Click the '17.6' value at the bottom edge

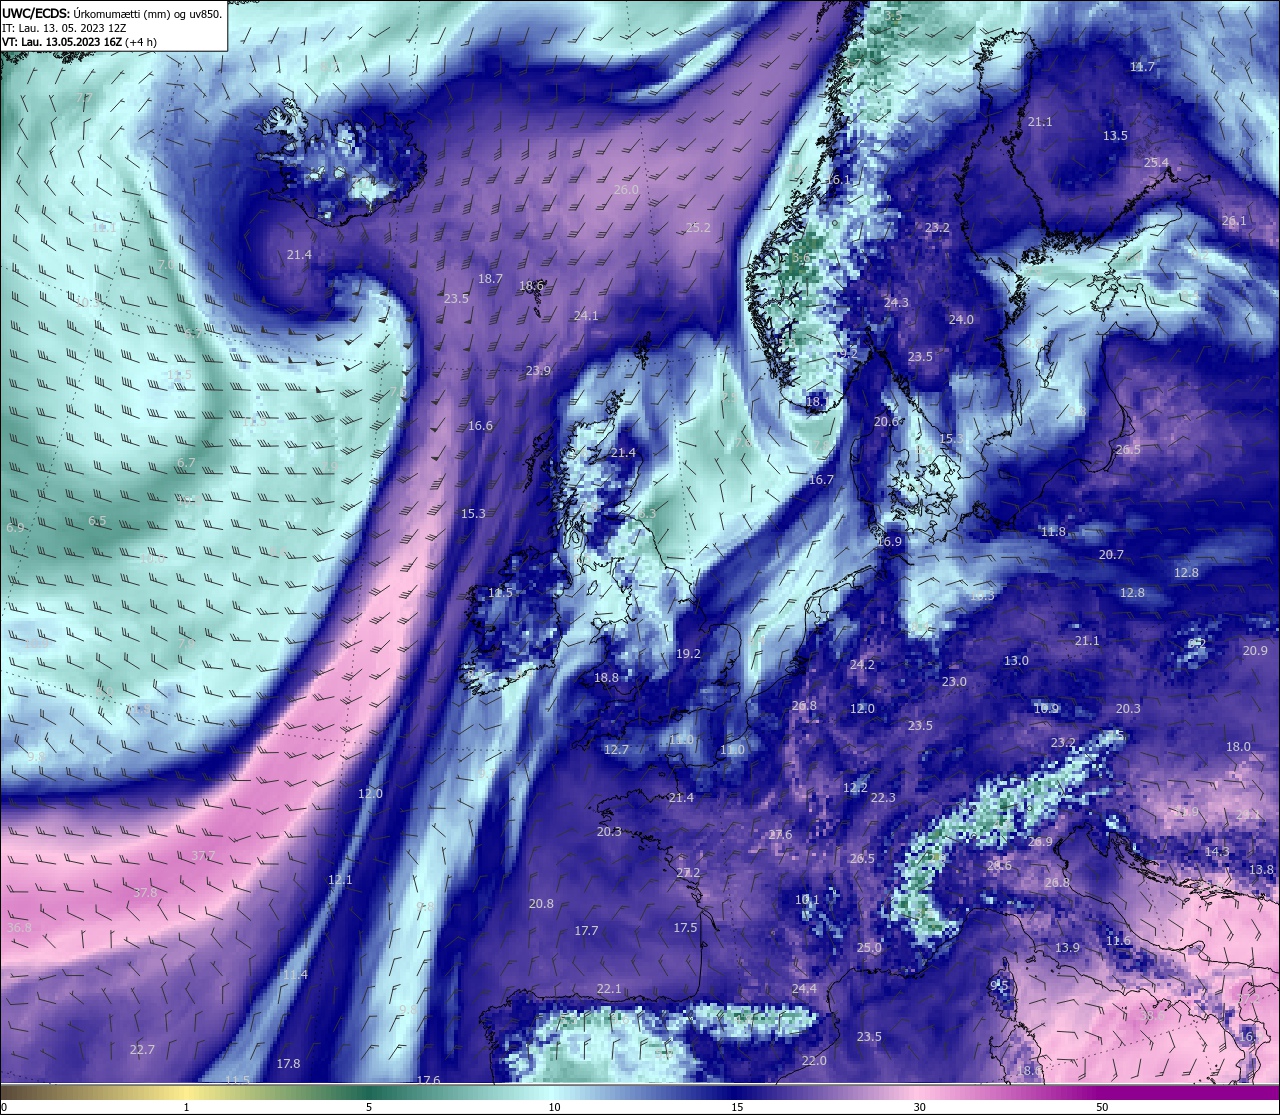point(428,1080)
